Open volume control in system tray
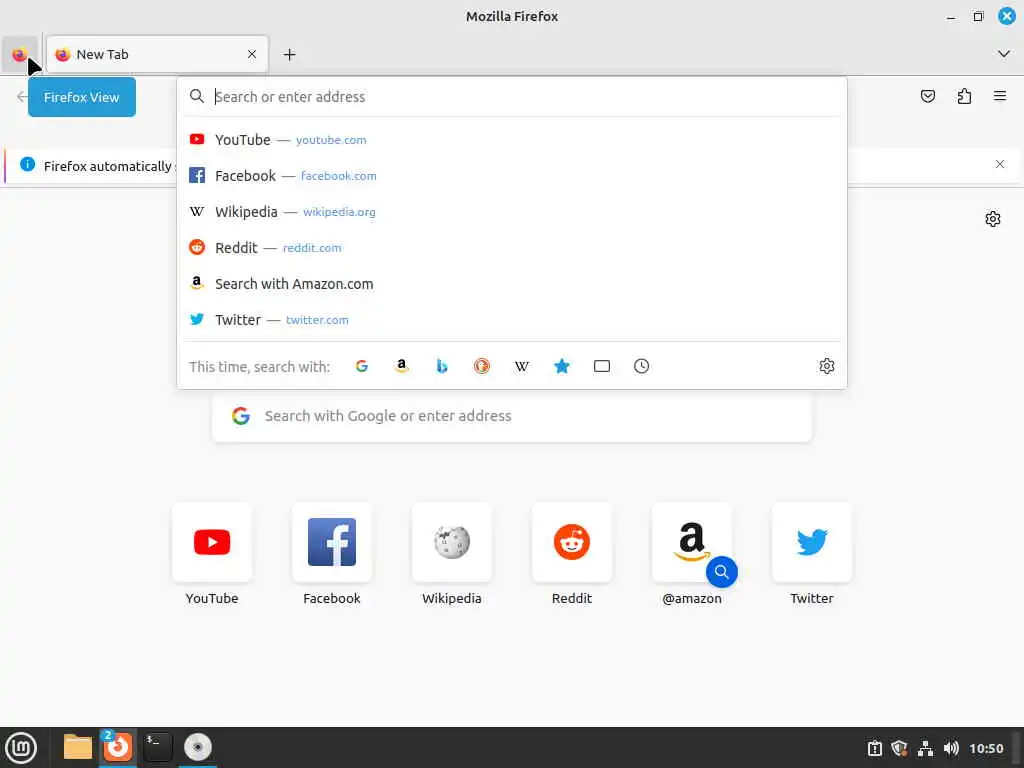 (x=951, y=748)
